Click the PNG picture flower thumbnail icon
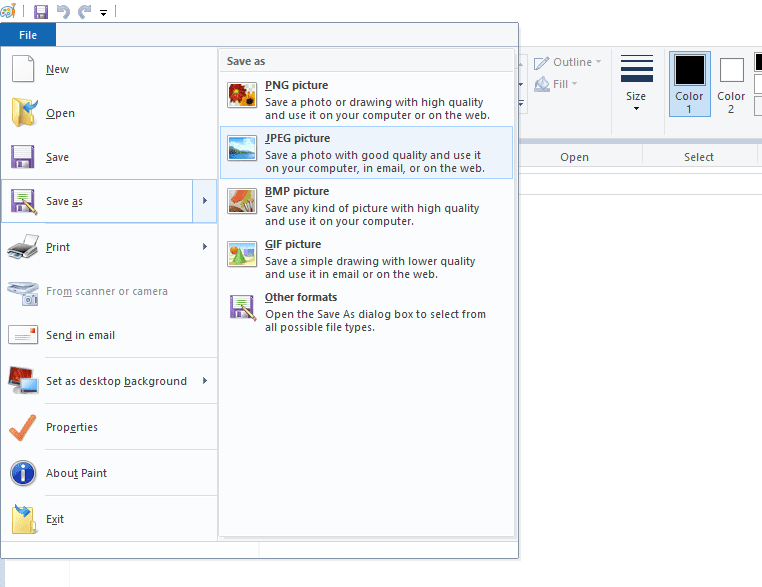 point(242,95)
